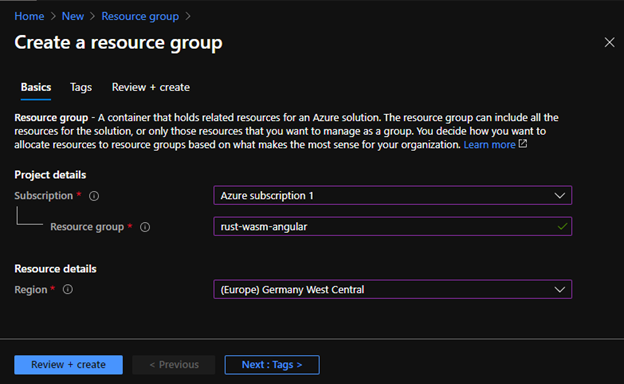Close the Create a resource group pane
This screenshot has width=624, height=384.
click(609, 42)
